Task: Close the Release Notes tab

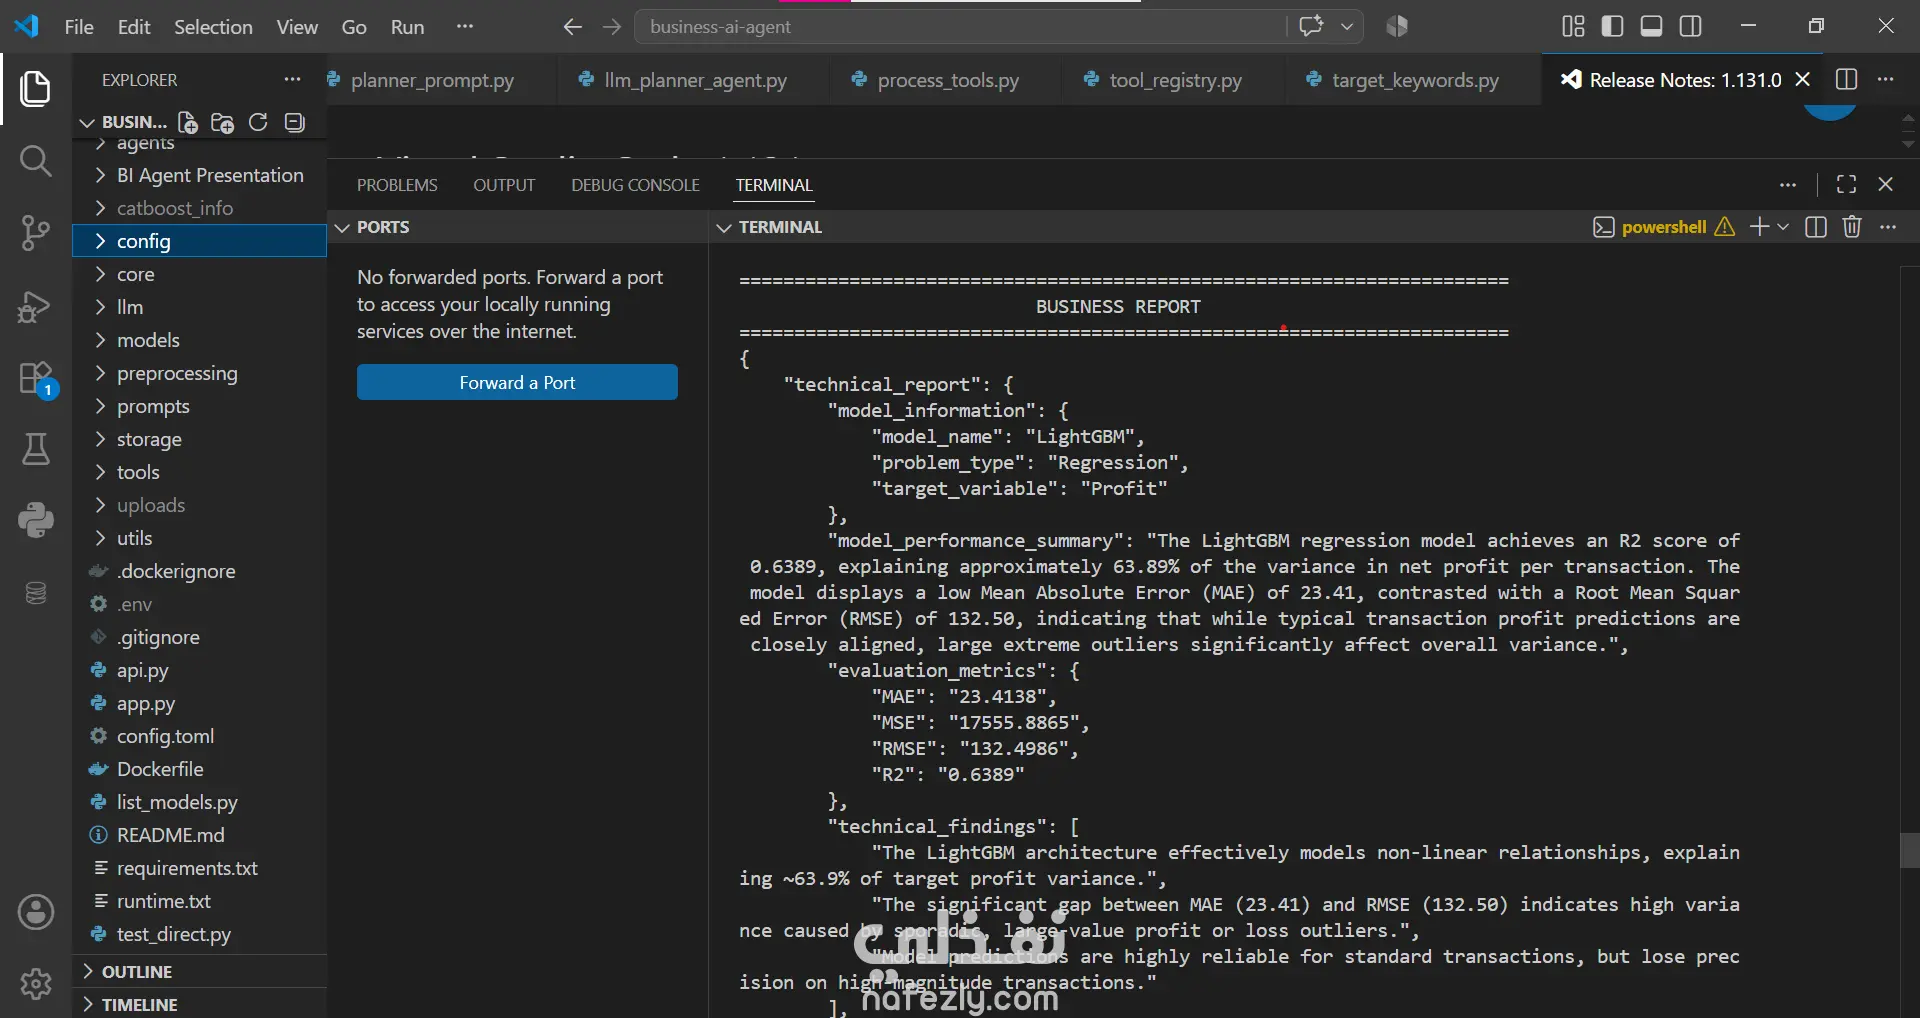Action: pyautogui.click(x=1802, y=79)
